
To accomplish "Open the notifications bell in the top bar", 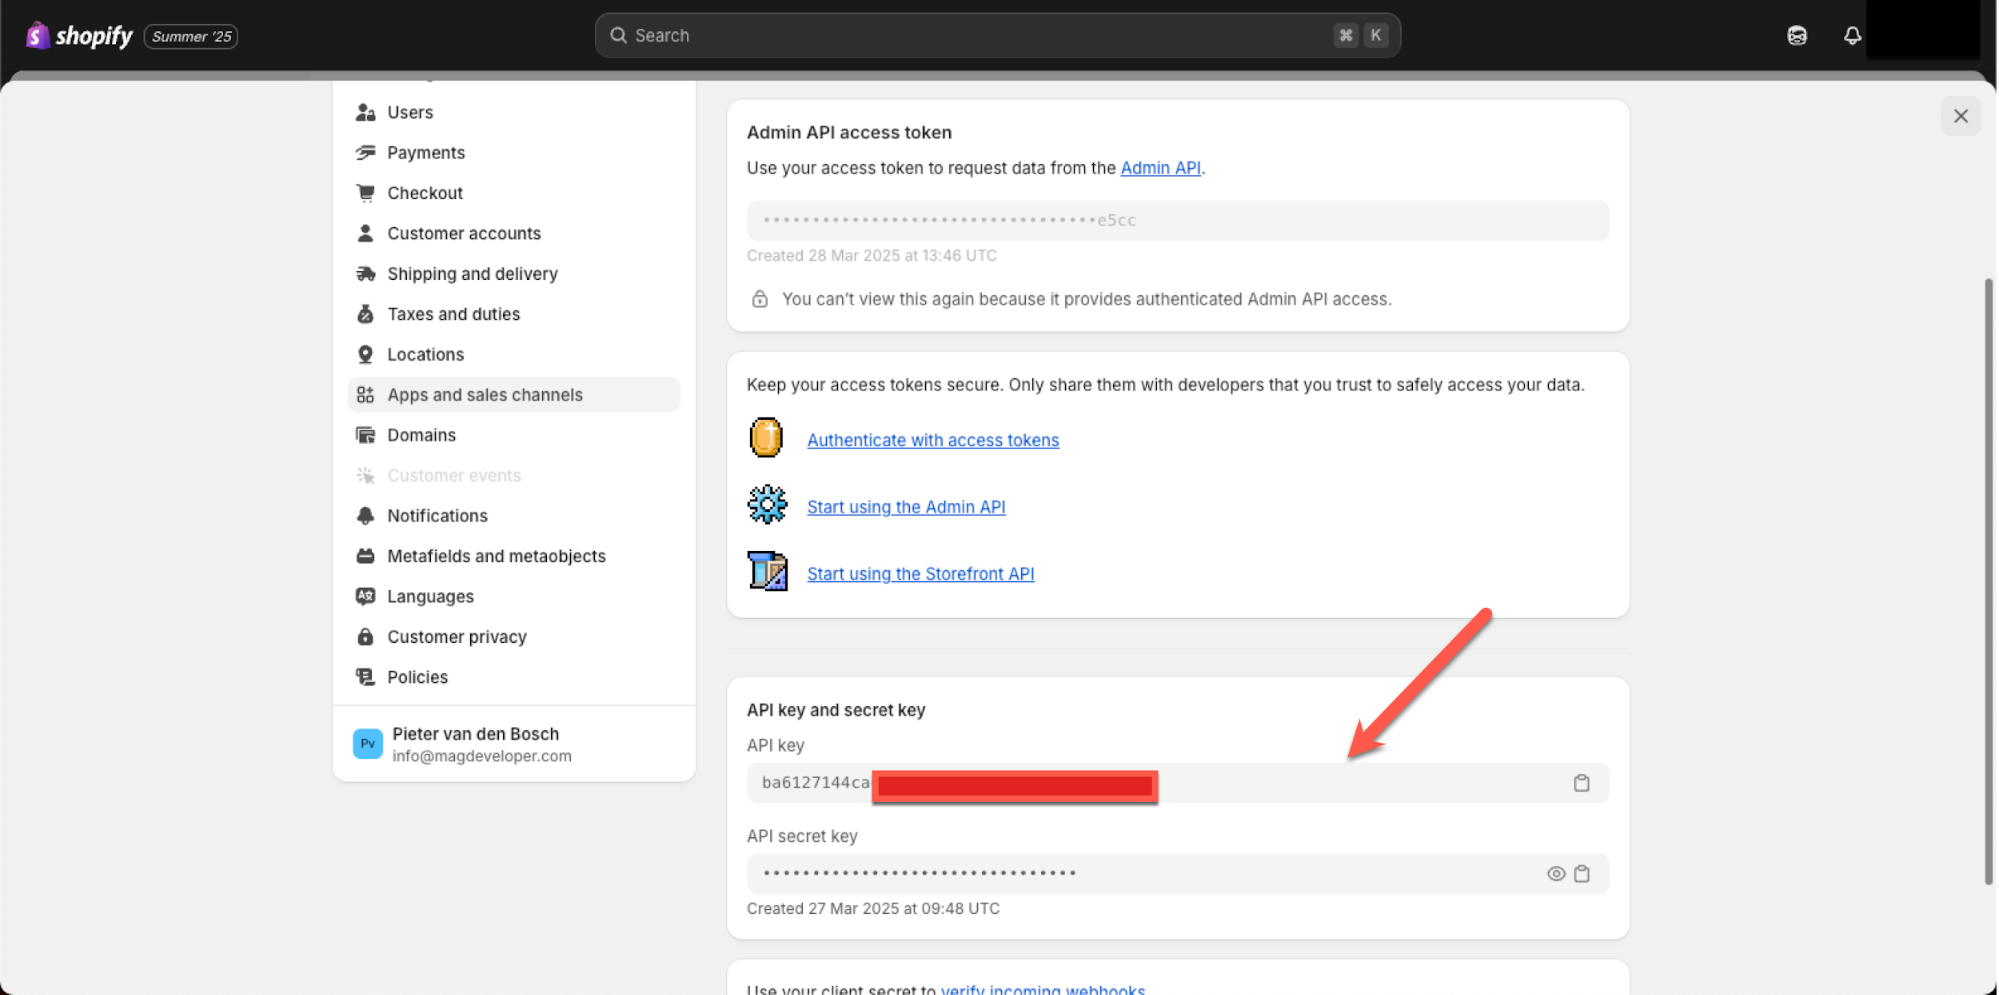I will (x=1852, y=35).
